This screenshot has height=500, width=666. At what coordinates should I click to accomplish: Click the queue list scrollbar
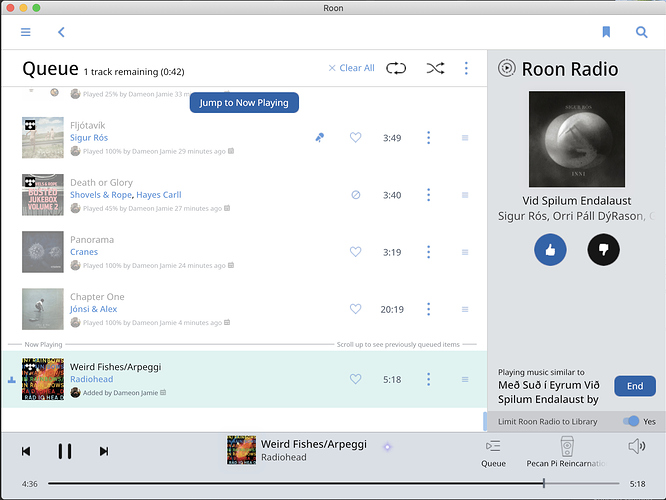pyautogui.click(x=485, y=421)
